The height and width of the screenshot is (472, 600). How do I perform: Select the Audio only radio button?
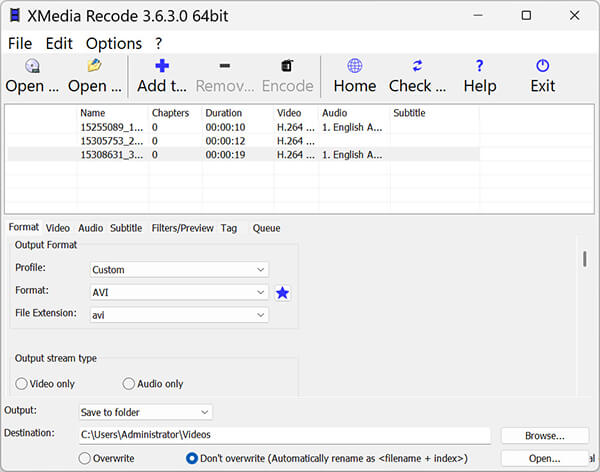[x=129, y=384]
